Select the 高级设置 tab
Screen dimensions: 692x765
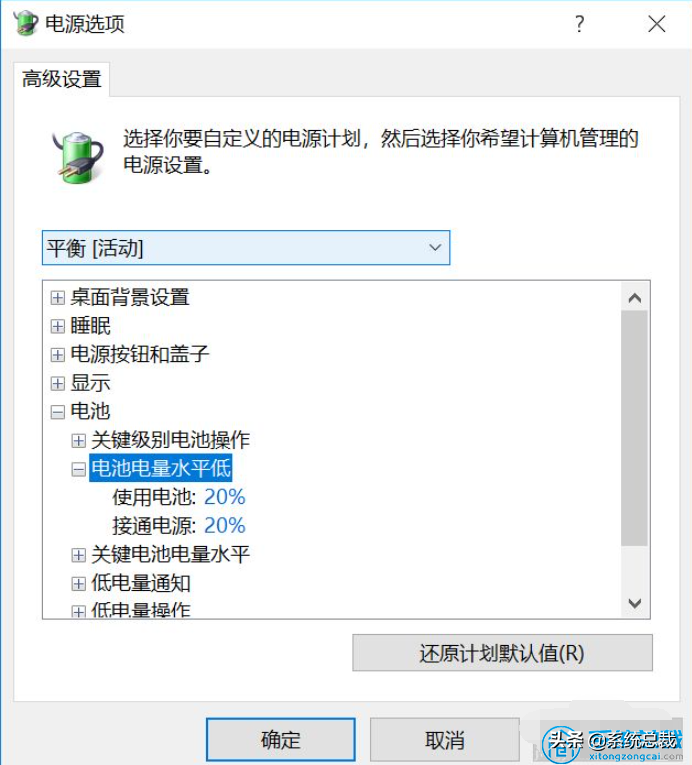click(61, 79)
